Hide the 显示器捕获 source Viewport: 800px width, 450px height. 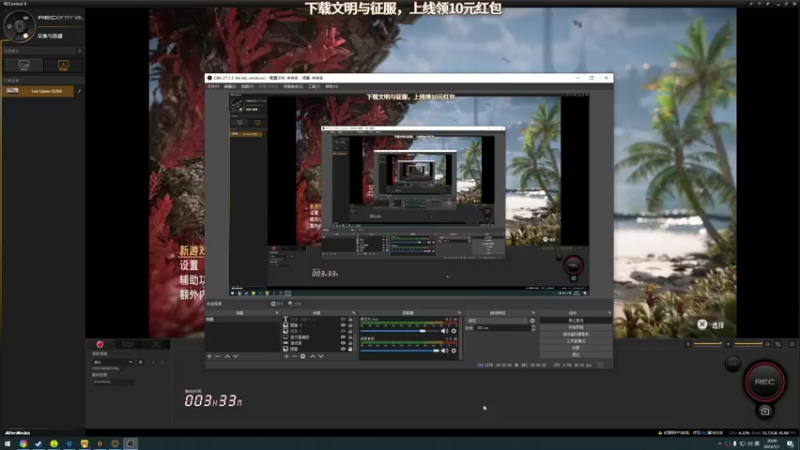[x=343, y=337]
